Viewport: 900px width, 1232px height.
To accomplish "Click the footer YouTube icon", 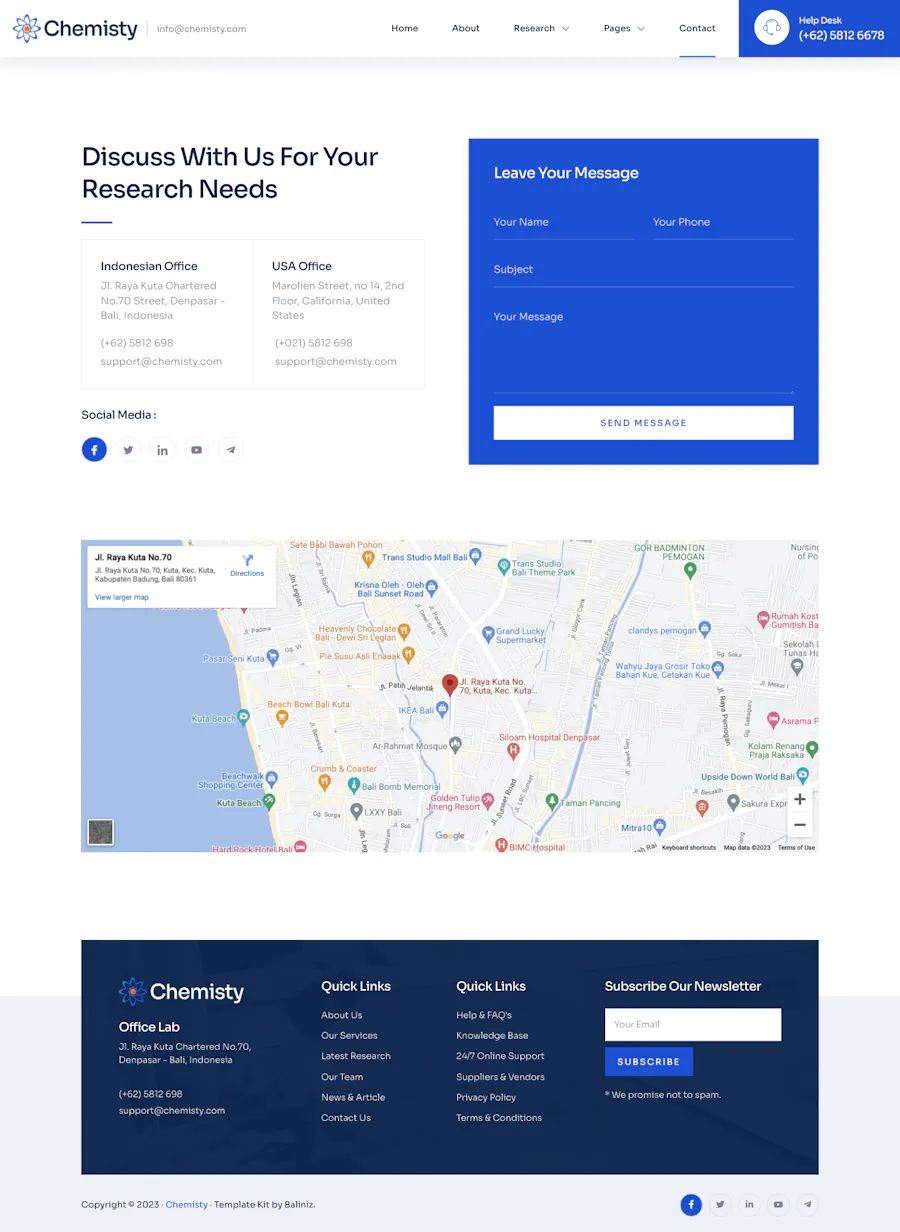I will click(778, 1205).
